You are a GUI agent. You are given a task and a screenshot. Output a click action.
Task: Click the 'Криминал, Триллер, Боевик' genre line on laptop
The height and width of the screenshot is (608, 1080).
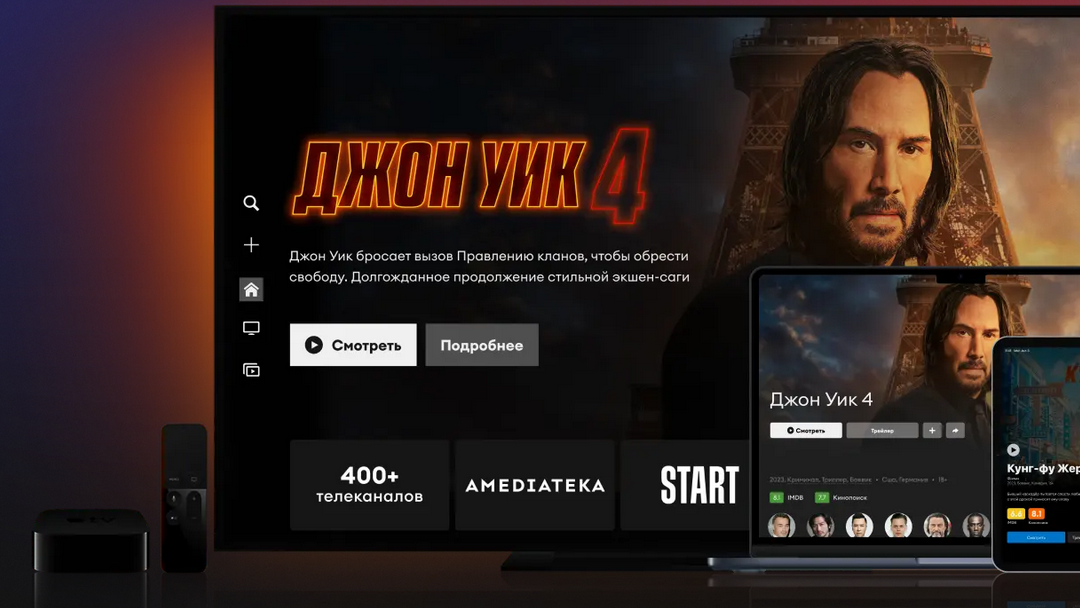click(830, 479)
